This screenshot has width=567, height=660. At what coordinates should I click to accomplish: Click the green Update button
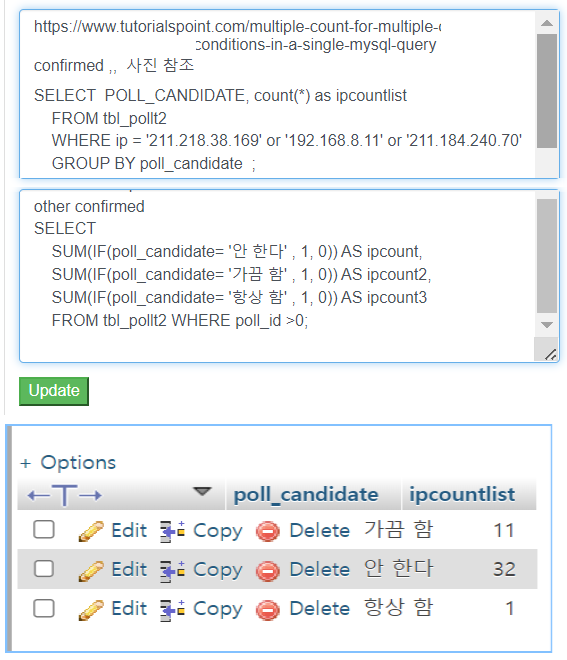(x=54, y=391)
